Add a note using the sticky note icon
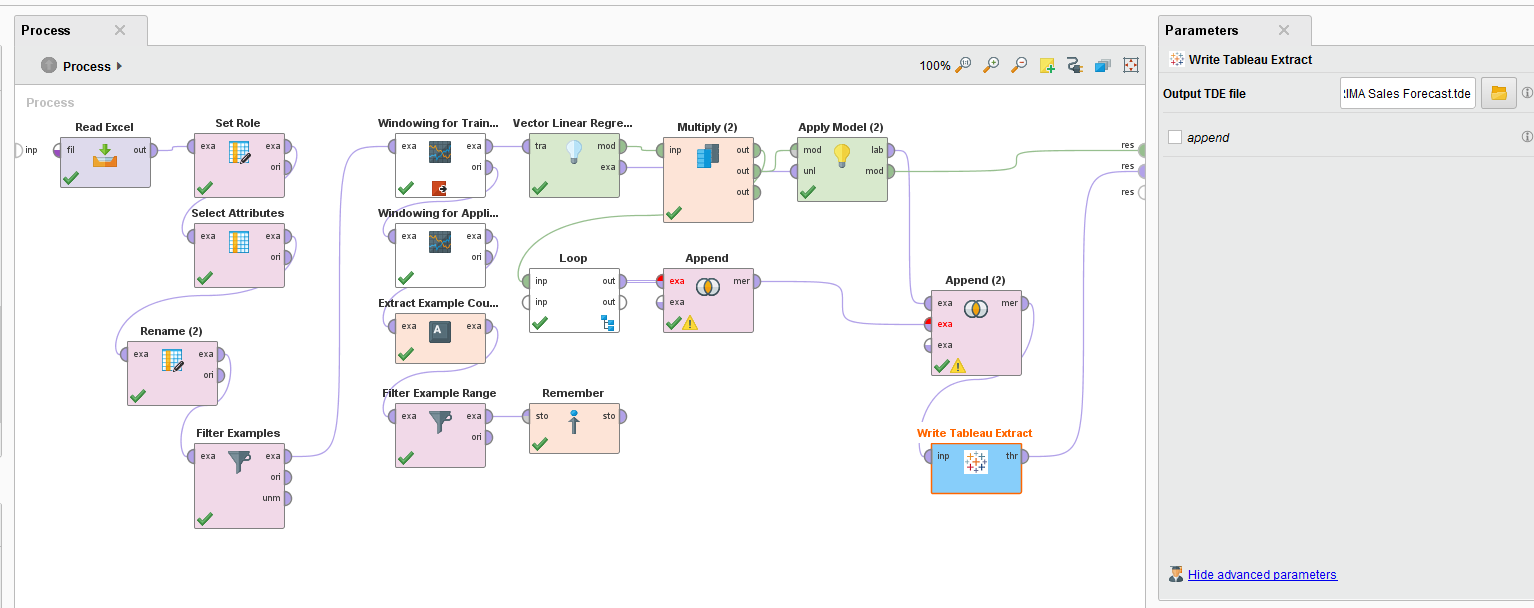1534x608 pixels. [1046, 64]
